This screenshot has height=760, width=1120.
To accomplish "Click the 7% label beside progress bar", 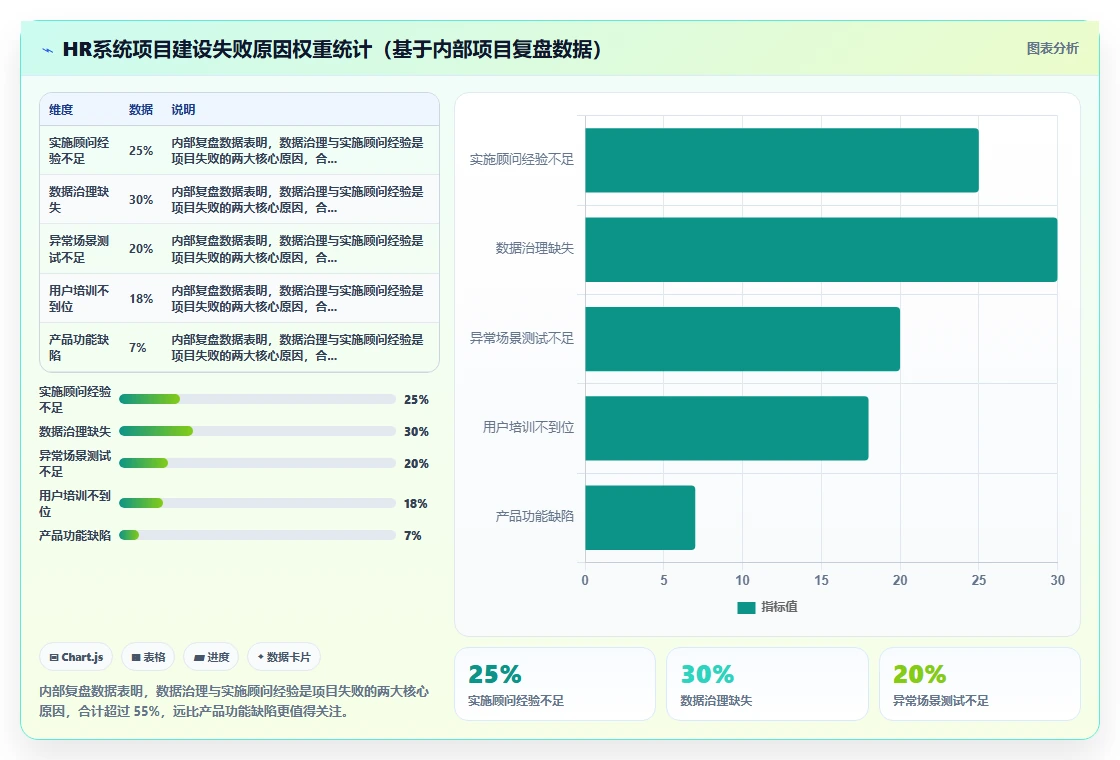I will (413, 536).
